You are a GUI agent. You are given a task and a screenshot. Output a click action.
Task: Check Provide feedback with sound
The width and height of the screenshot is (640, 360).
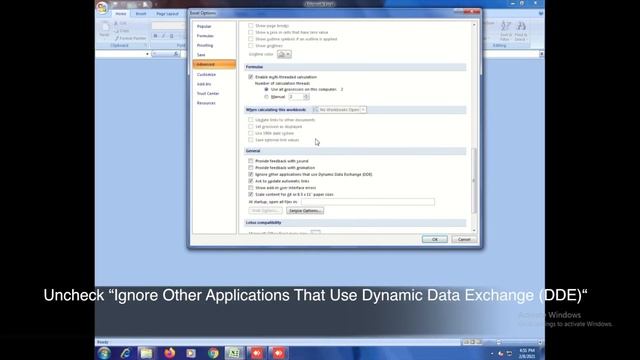(x=251, y=161)
